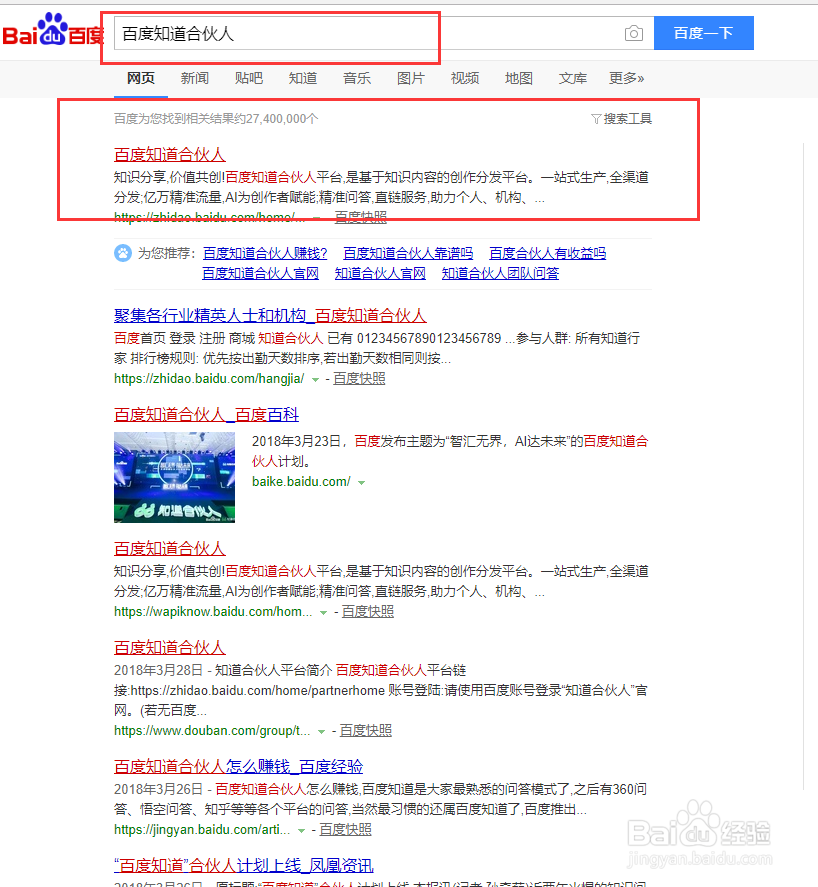Switch to the 音乐 tab
The image size is (818, 887).
pyautogui.click(x=357, y=78)
